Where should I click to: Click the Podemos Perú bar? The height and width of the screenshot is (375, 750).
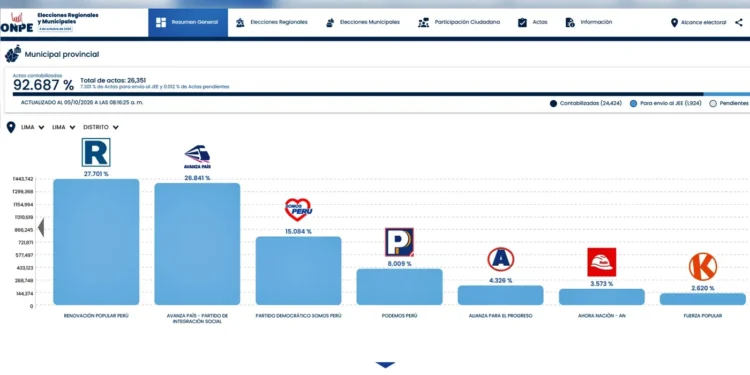pos(399,287)
